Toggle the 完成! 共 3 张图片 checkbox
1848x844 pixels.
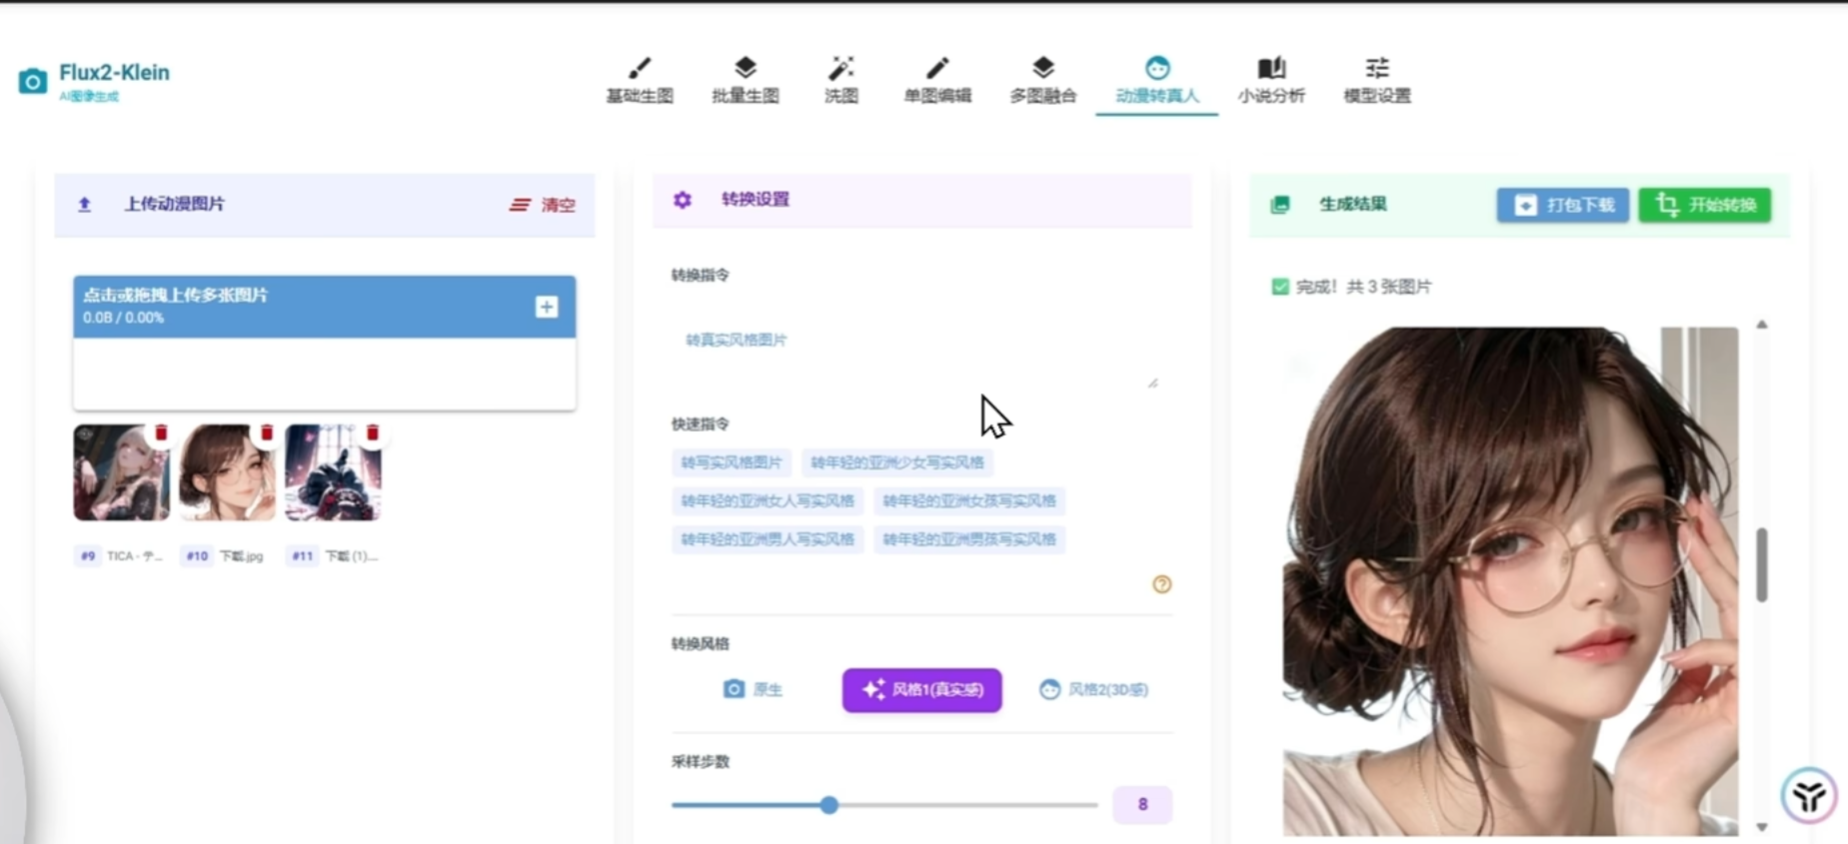(1280, 287)
